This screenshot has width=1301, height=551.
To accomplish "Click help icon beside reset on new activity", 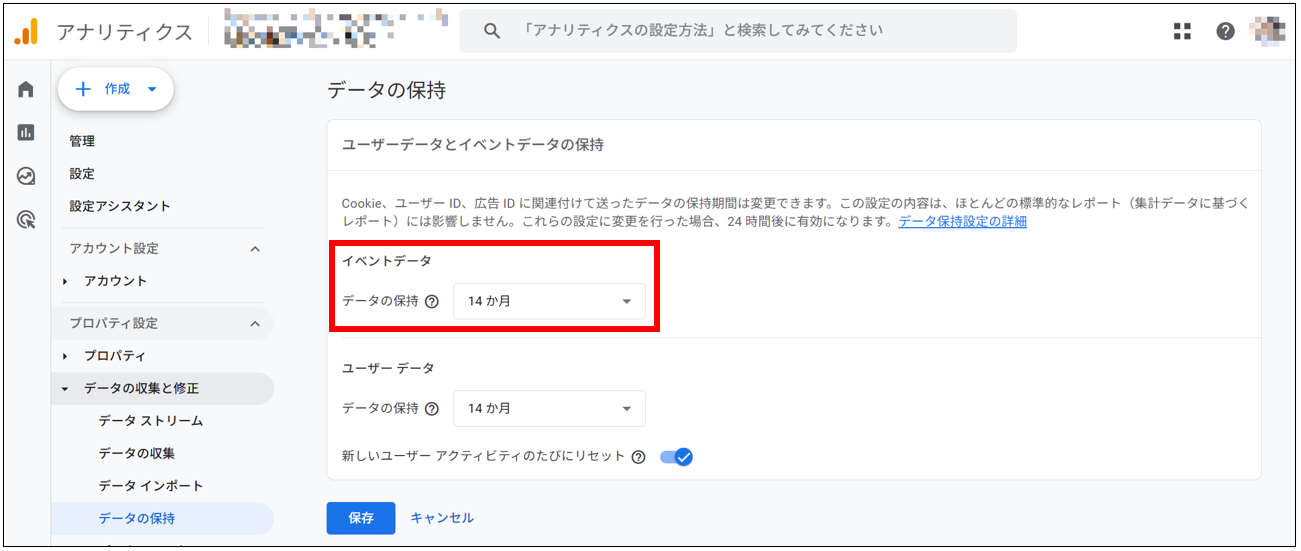I will 638,456.
